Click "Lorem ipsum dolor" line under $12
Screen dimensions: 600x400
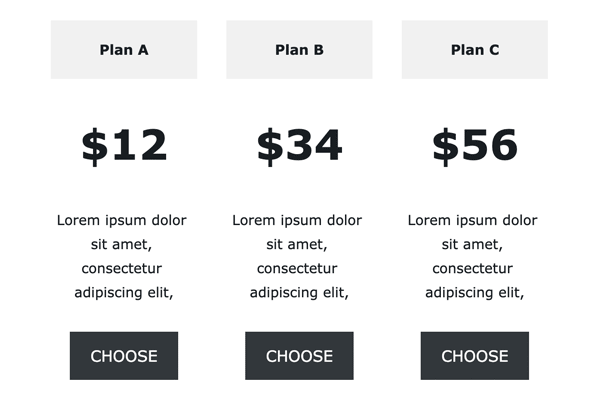(122, 220)
